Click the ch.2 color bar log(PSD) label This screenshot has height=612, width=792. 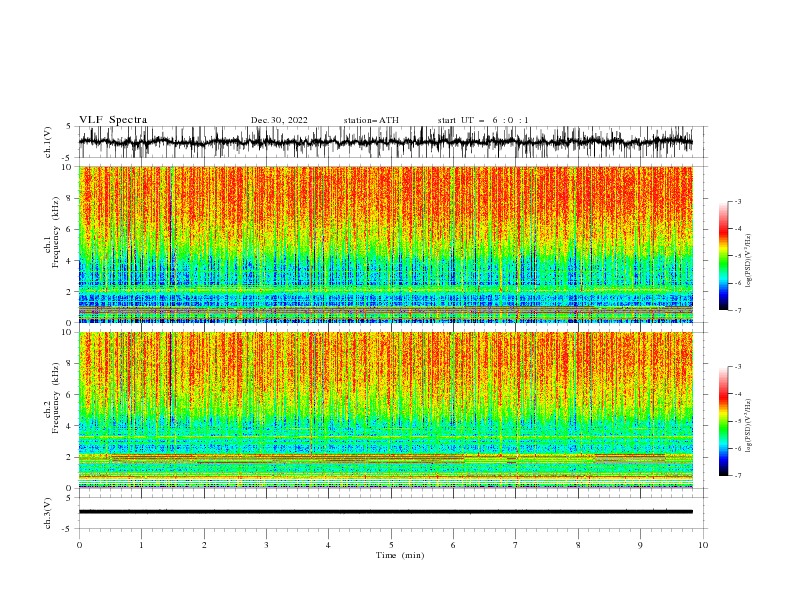point(749,426)
